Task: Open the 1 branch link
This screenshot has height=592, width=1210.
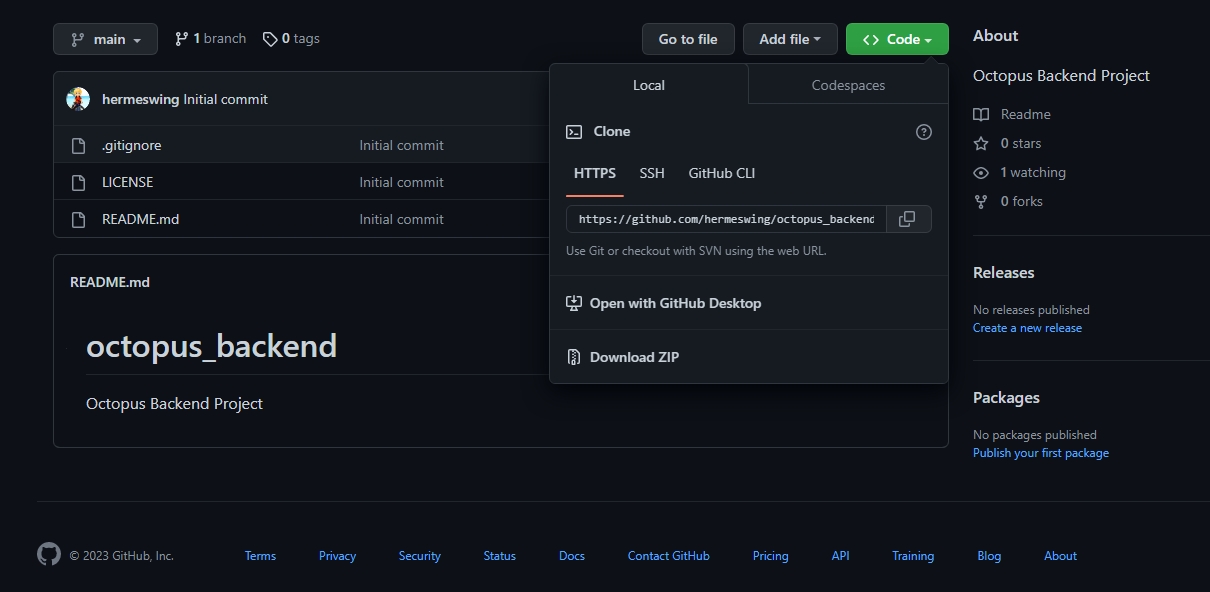Action: coord(210,39)
